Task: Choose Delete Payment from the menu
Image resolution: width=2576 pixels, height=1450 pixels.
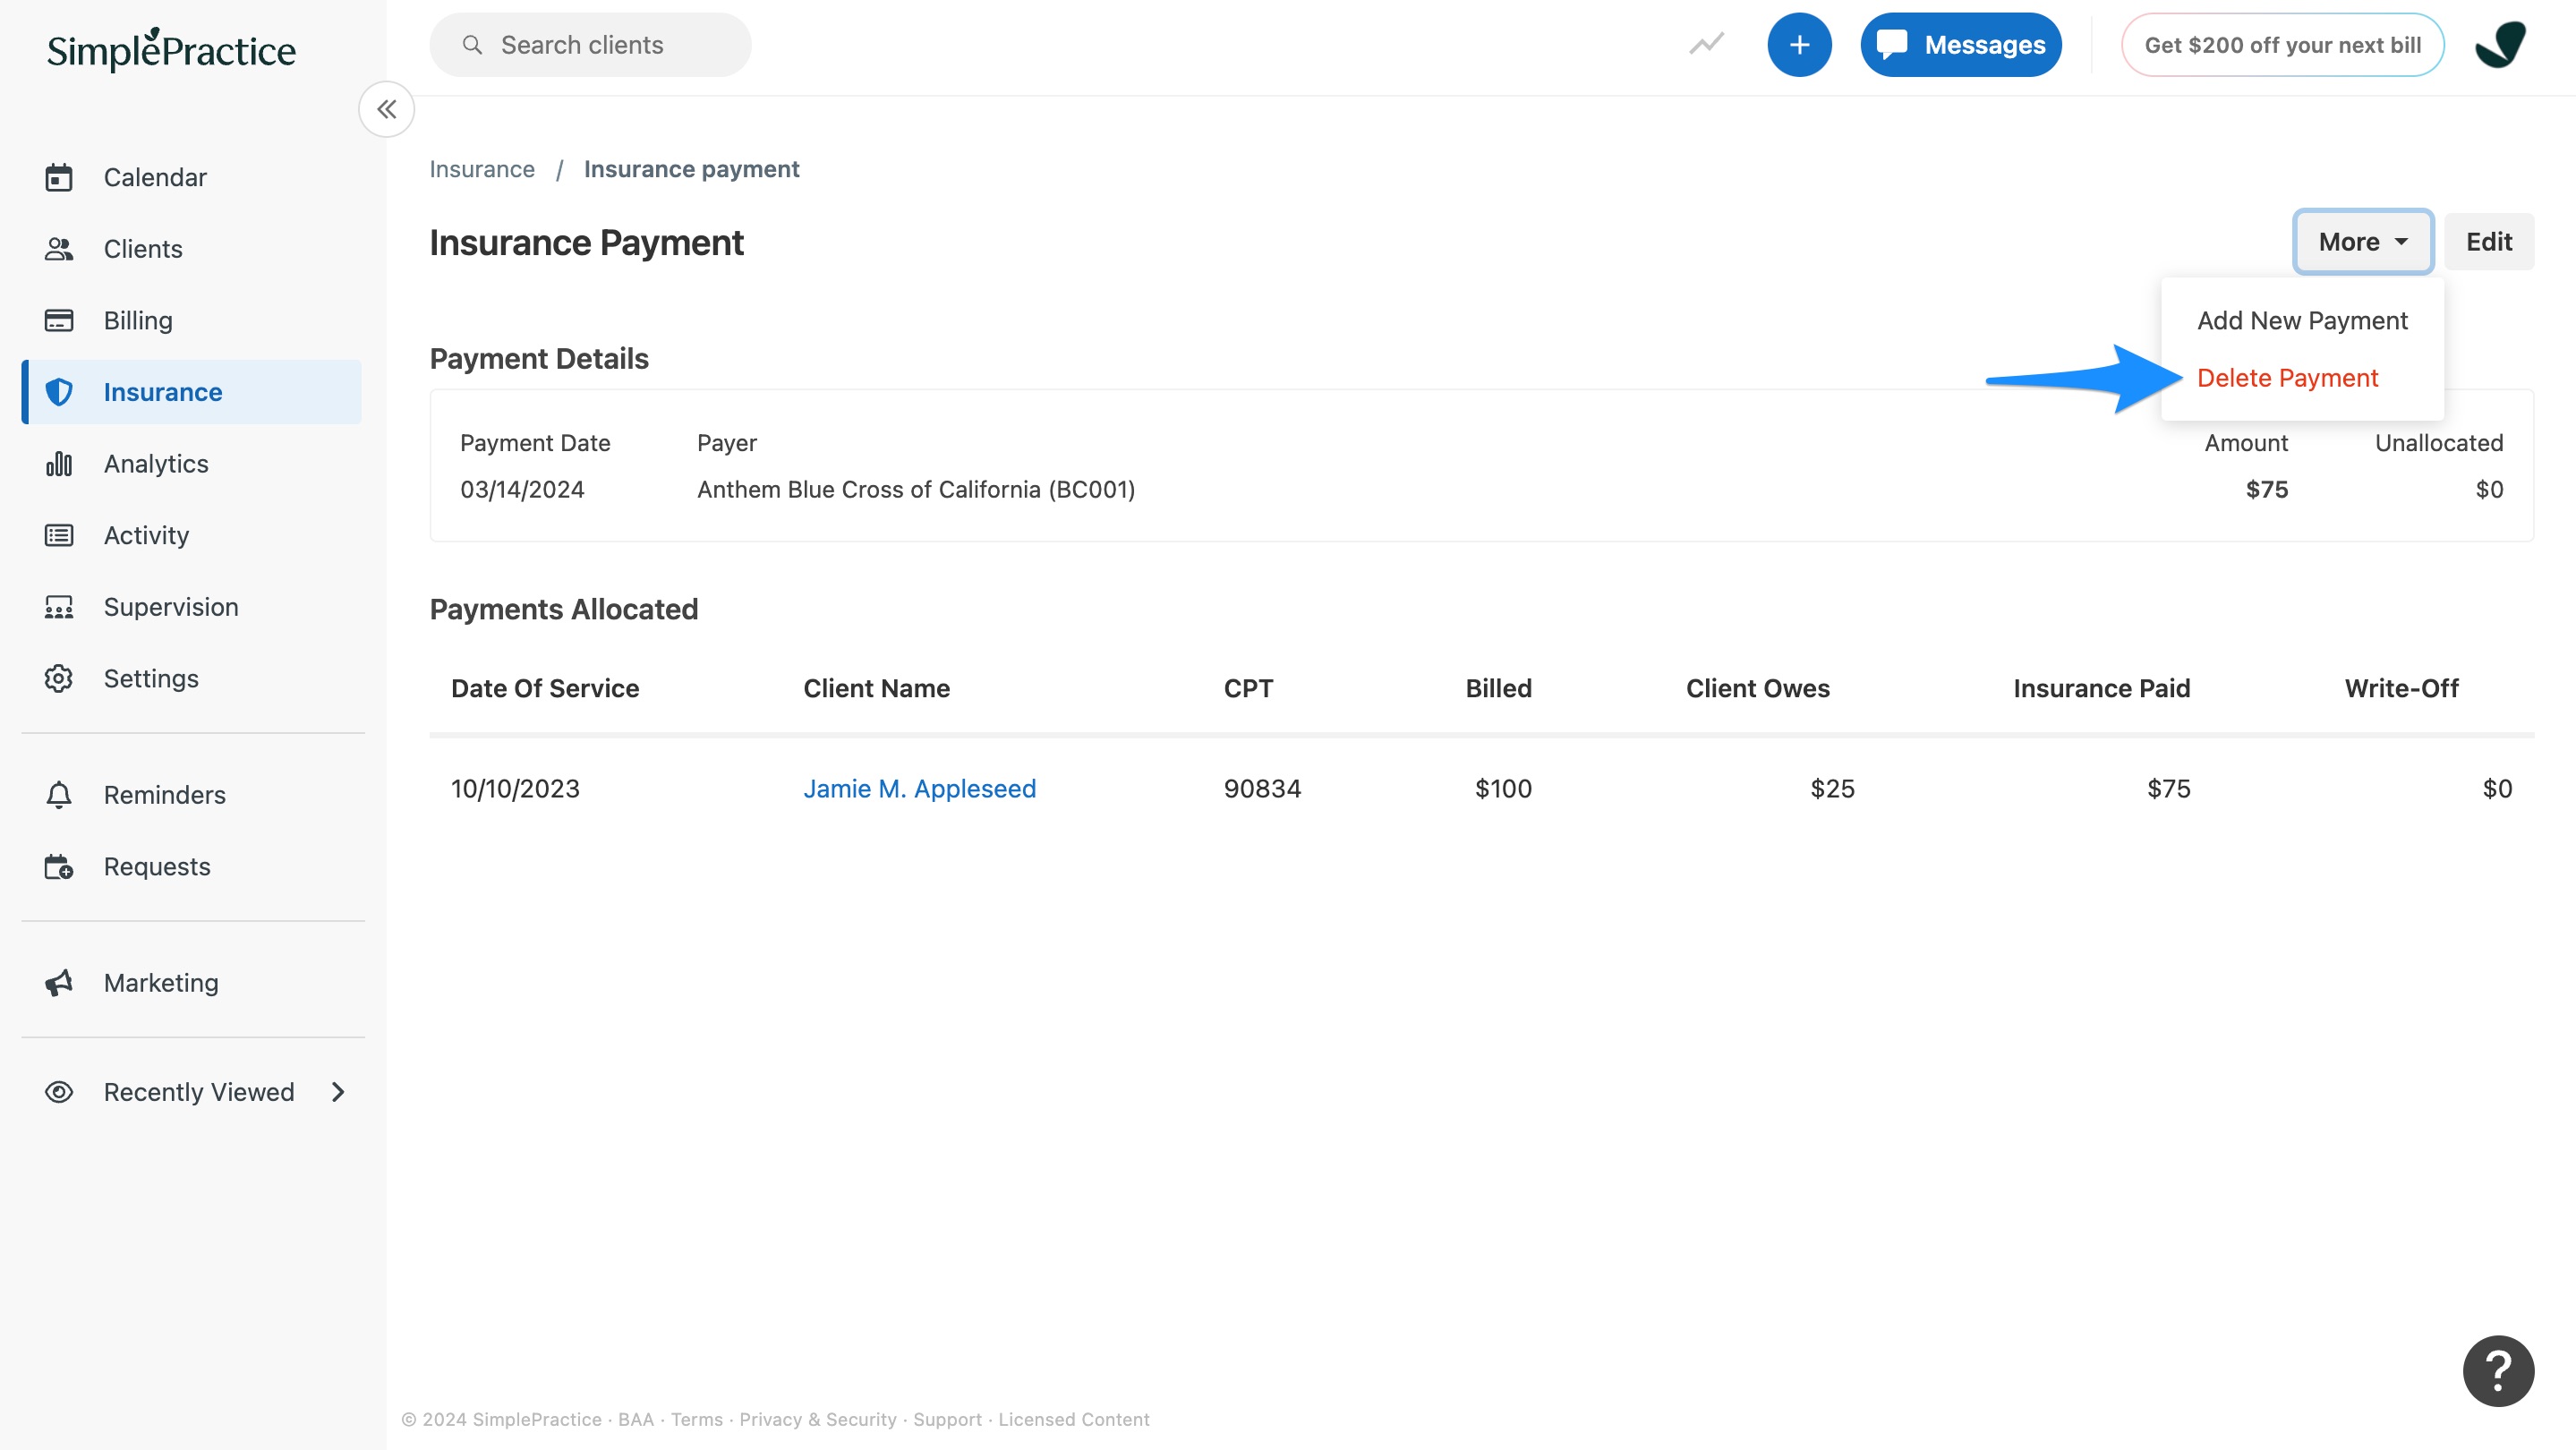Action: 2287,378
